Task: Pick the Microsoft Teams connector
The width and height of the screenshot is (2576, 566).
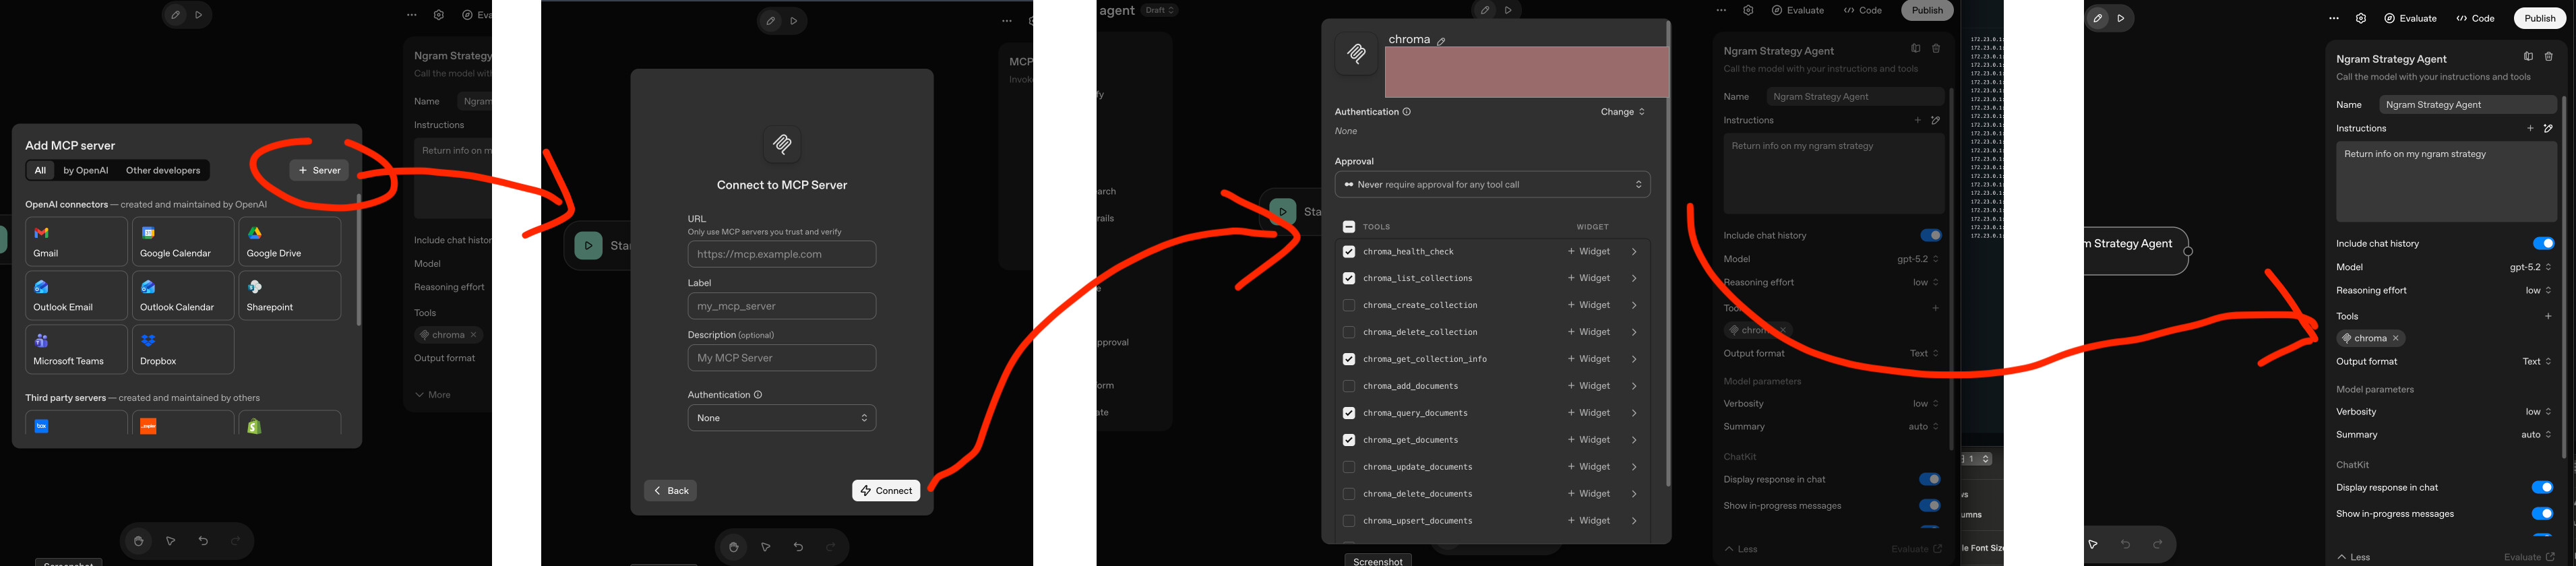Action: (76, 349)
